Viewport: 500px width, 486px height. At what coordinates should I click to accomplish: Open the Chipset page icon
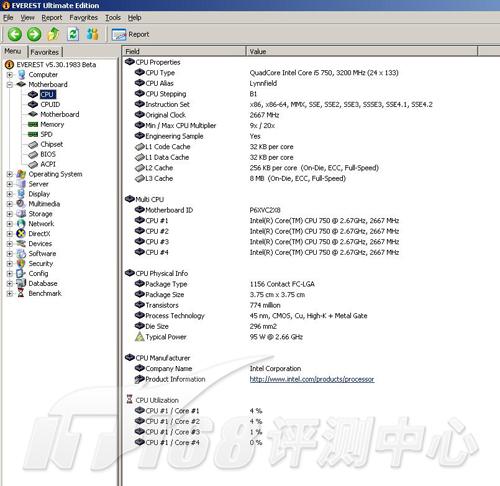click(x=33, y=144)
